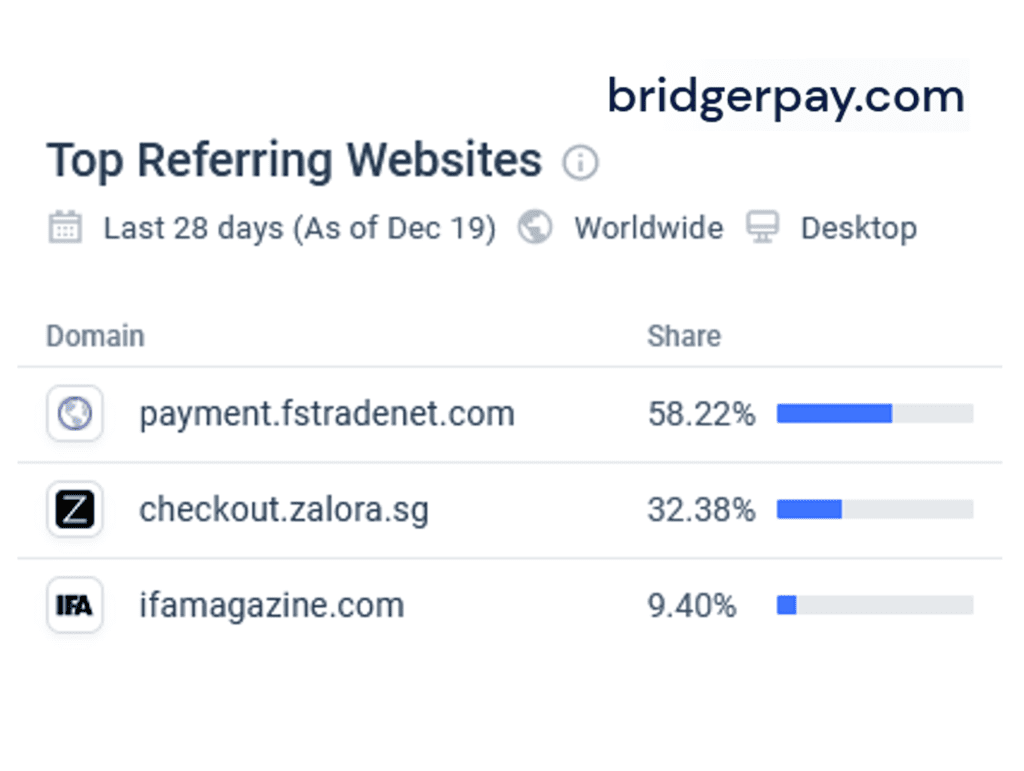Screen dimensions: 1024x771
Task: Open the Worldwide region selector
Action: coord(648,228)
